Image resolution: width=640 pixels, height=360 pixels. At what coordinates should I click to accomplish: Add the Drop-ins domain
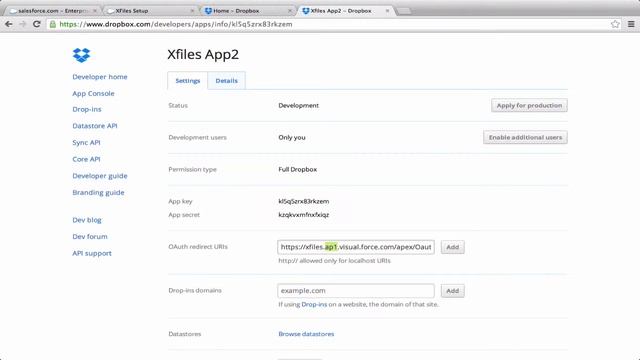(452, 291)
